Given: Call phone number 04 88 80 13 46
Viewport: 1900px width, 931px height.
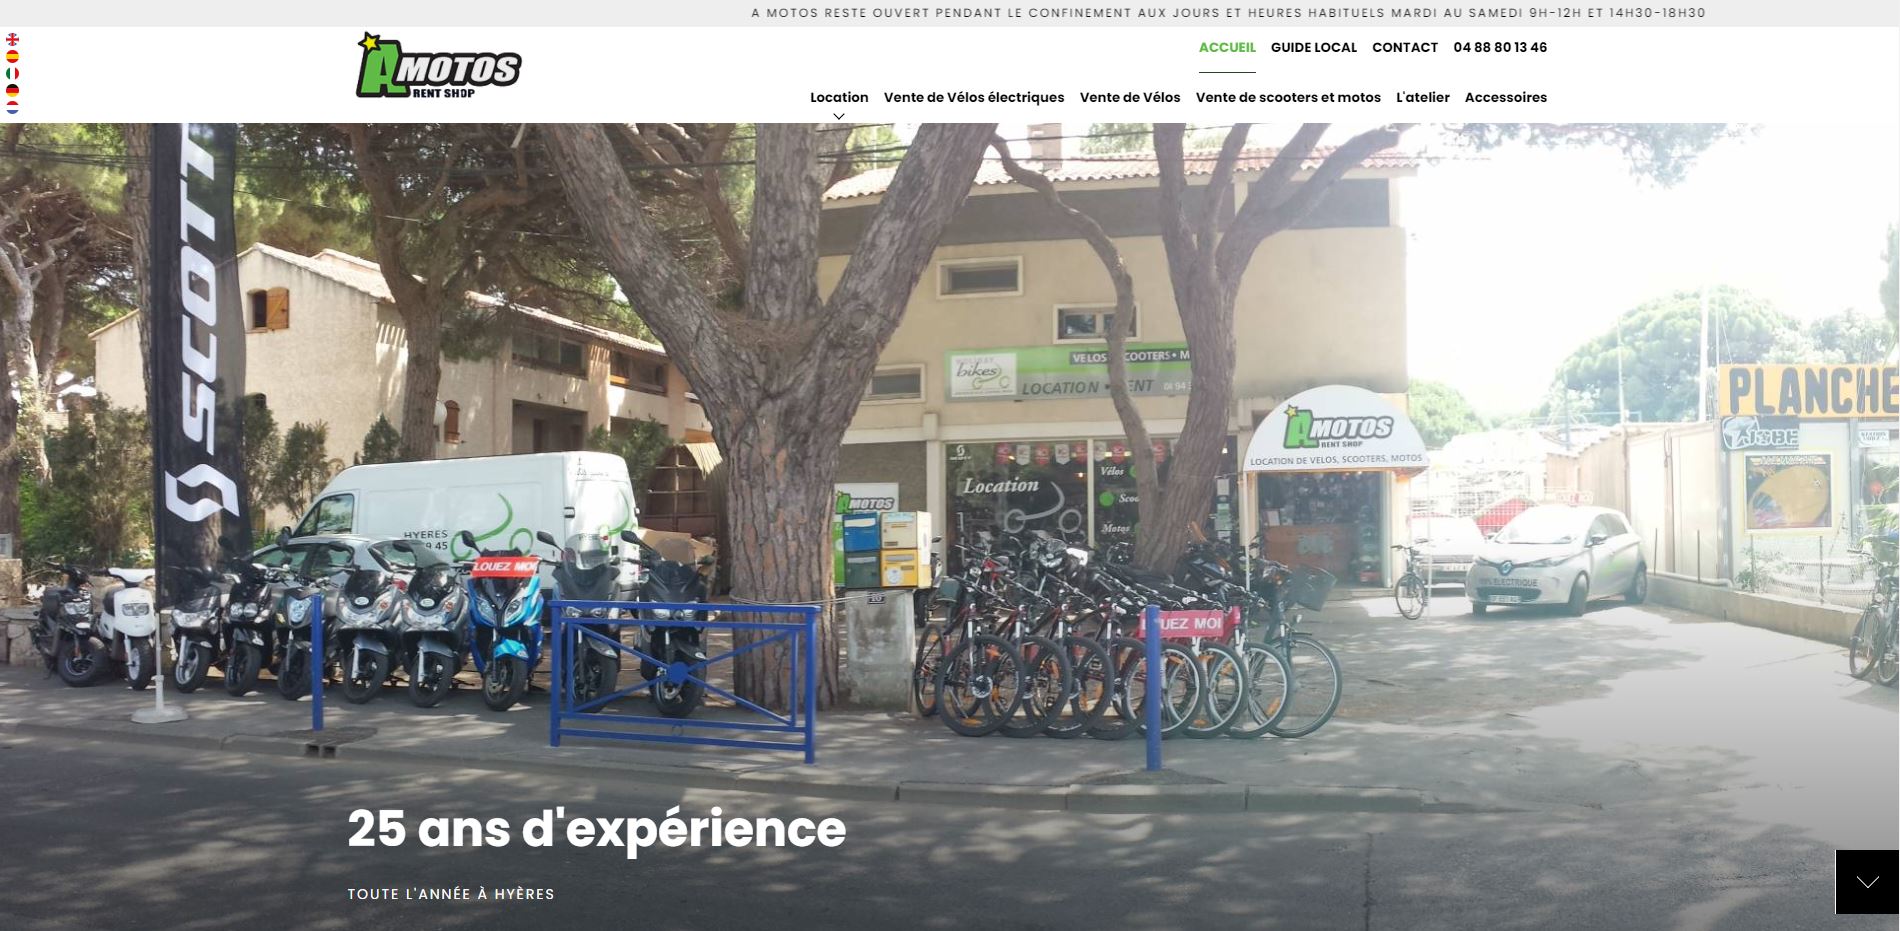Looking at the screenshot, I should point(1500,47).
